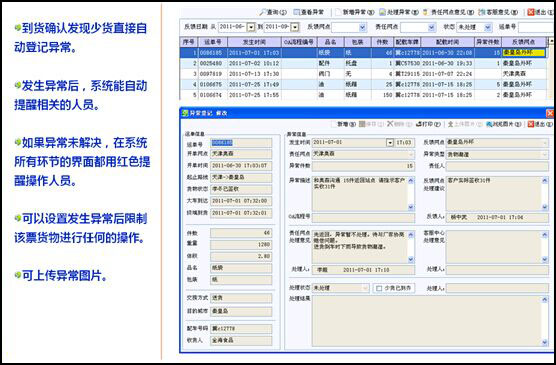Click the 异常件数 column header

point(488,42)
